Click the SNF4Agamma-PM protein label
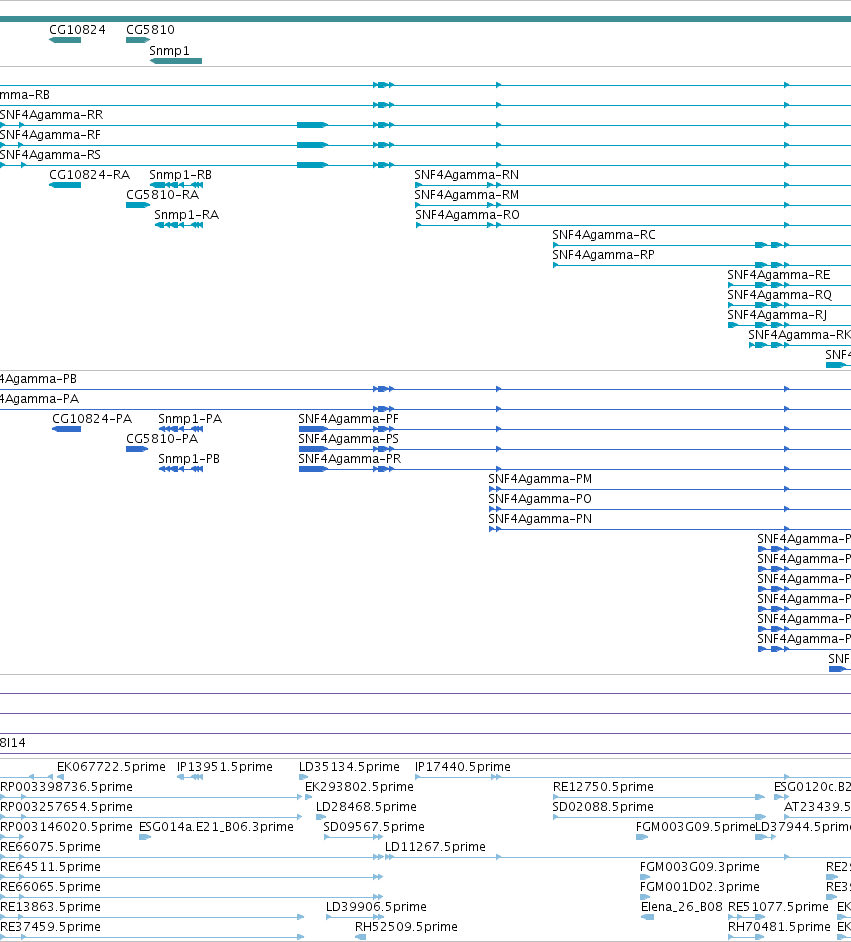Image resolution: width=851 pixels, height=942 pixels. tap(540, 479)
